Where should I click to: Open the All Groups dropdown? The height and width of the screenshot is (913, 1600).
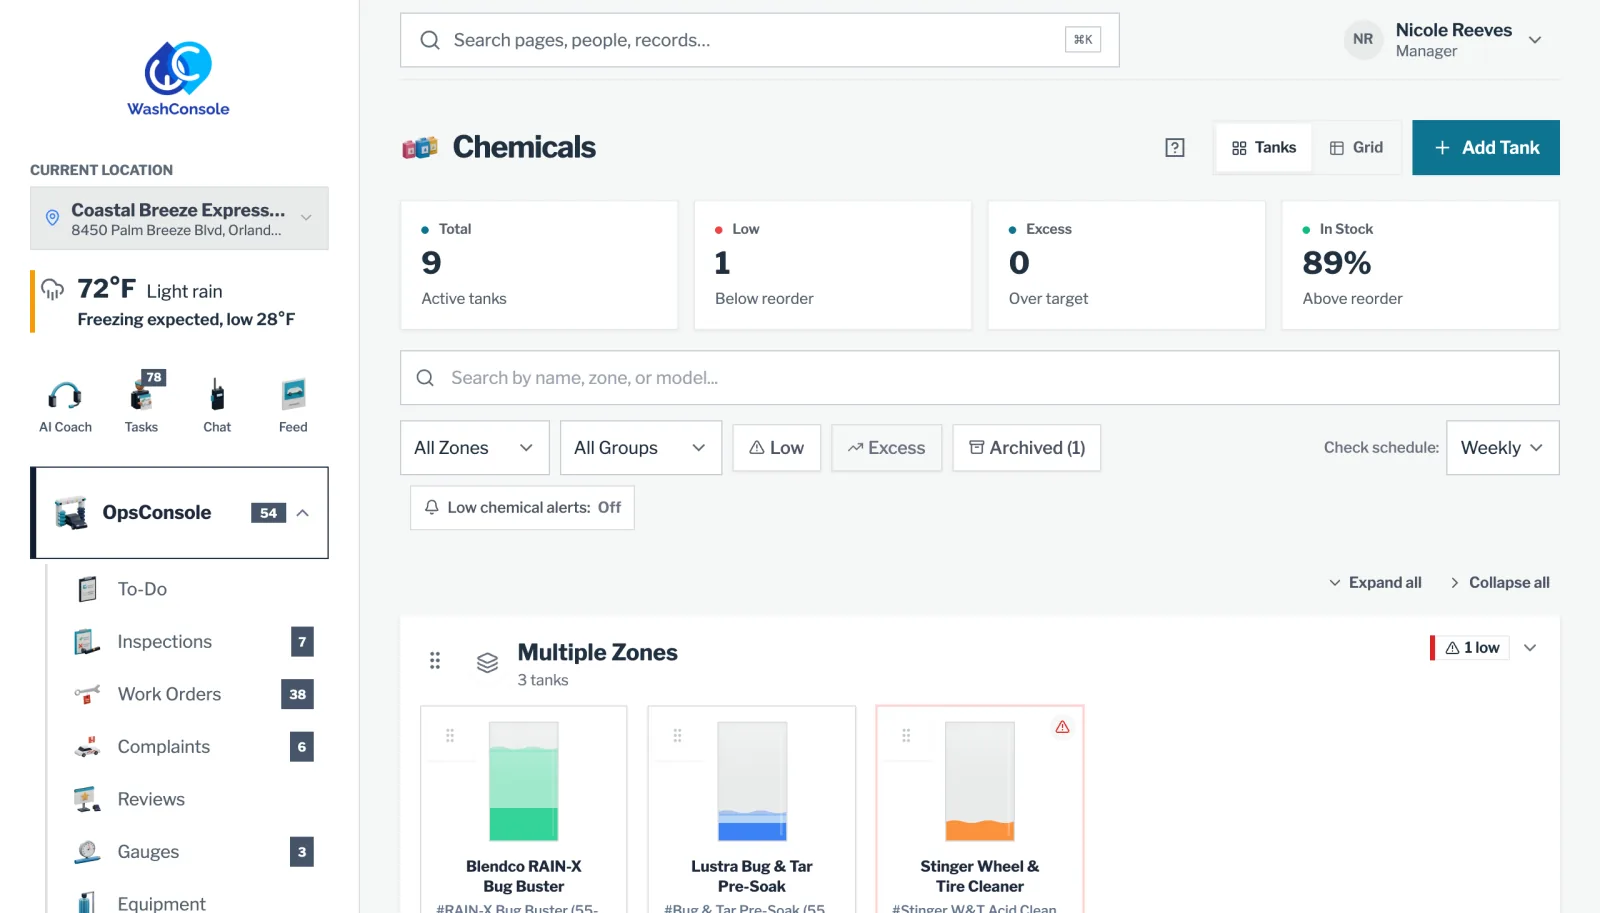click(641, 448)
